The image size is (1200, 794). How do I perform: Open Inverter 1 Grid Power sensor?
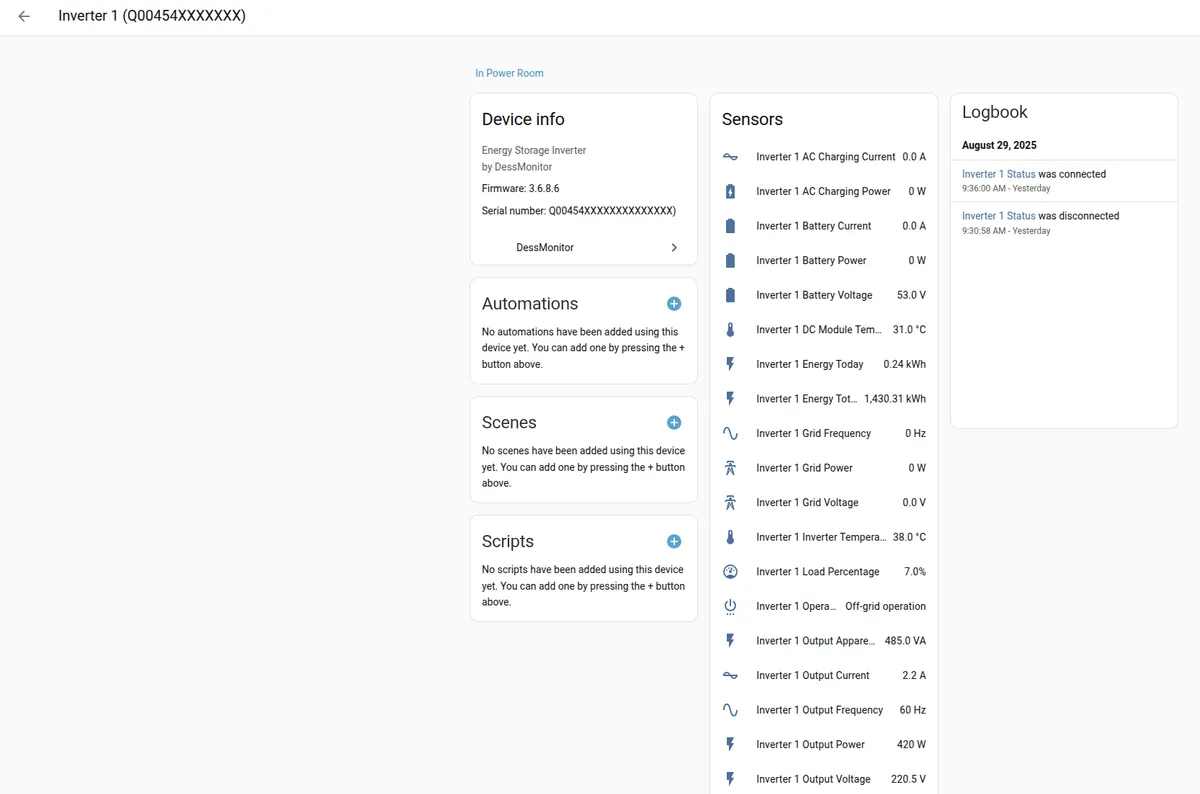point(824,468)
